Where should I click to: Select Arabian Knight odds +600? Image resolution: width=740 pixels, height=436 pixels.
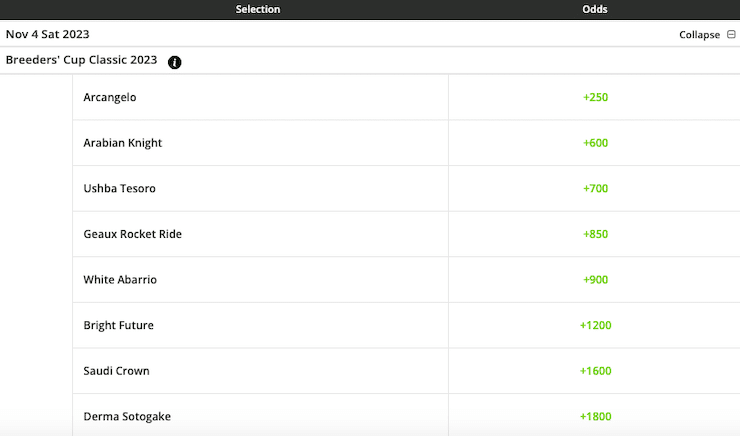click(595, 143)
